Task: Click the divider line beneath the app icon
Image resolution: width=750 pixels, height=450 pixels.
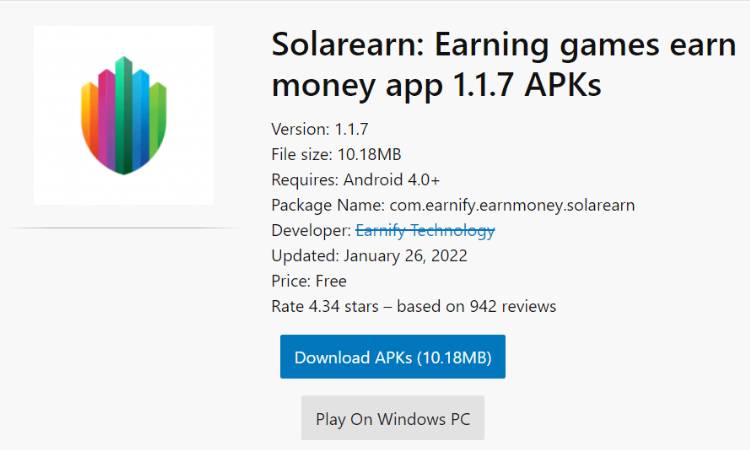Action: 124,228
